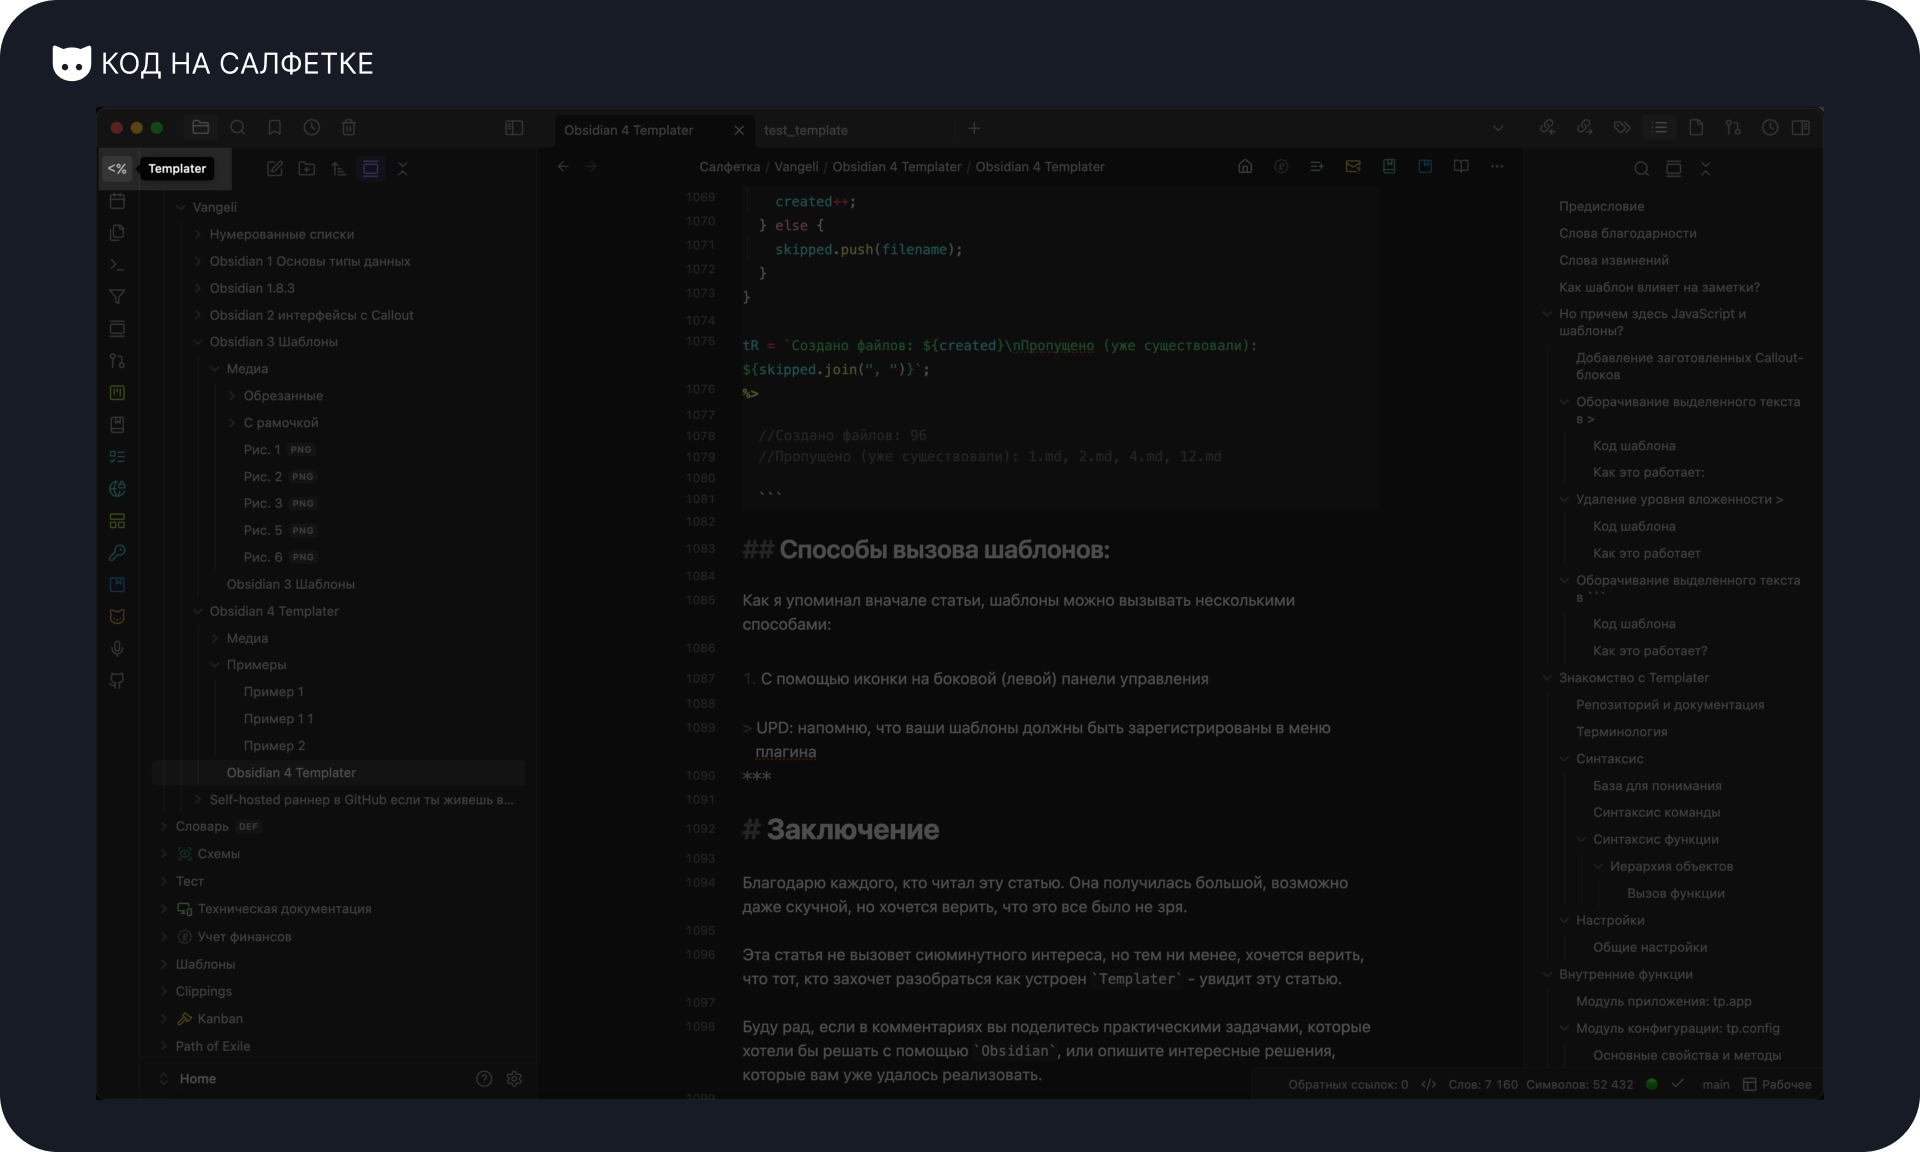
Task: Jump to Предисловие in outline
Action: pos(1601,206)
